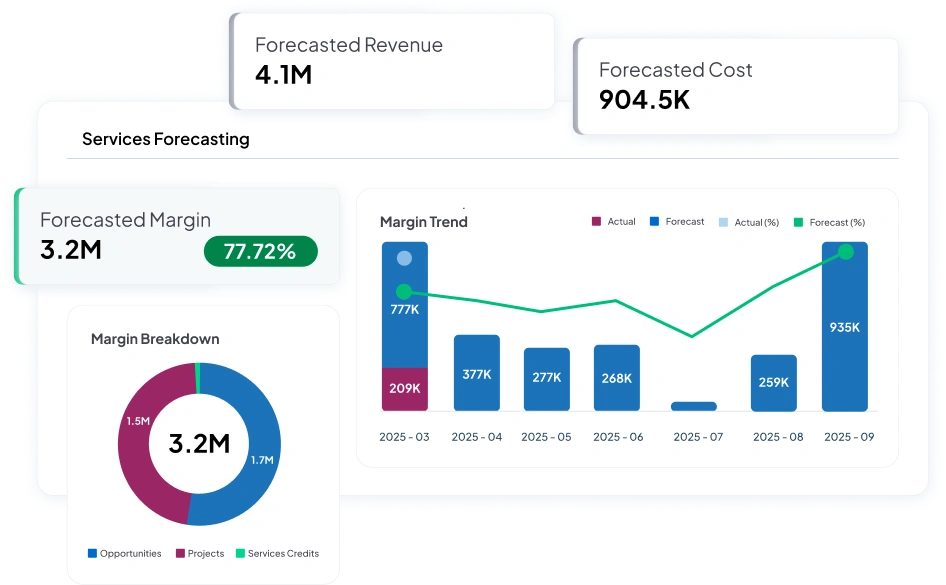Click the 377K bar for 2025-04
Image resolution: width=946 pixels, height=585 pixels.
[477, 374]
